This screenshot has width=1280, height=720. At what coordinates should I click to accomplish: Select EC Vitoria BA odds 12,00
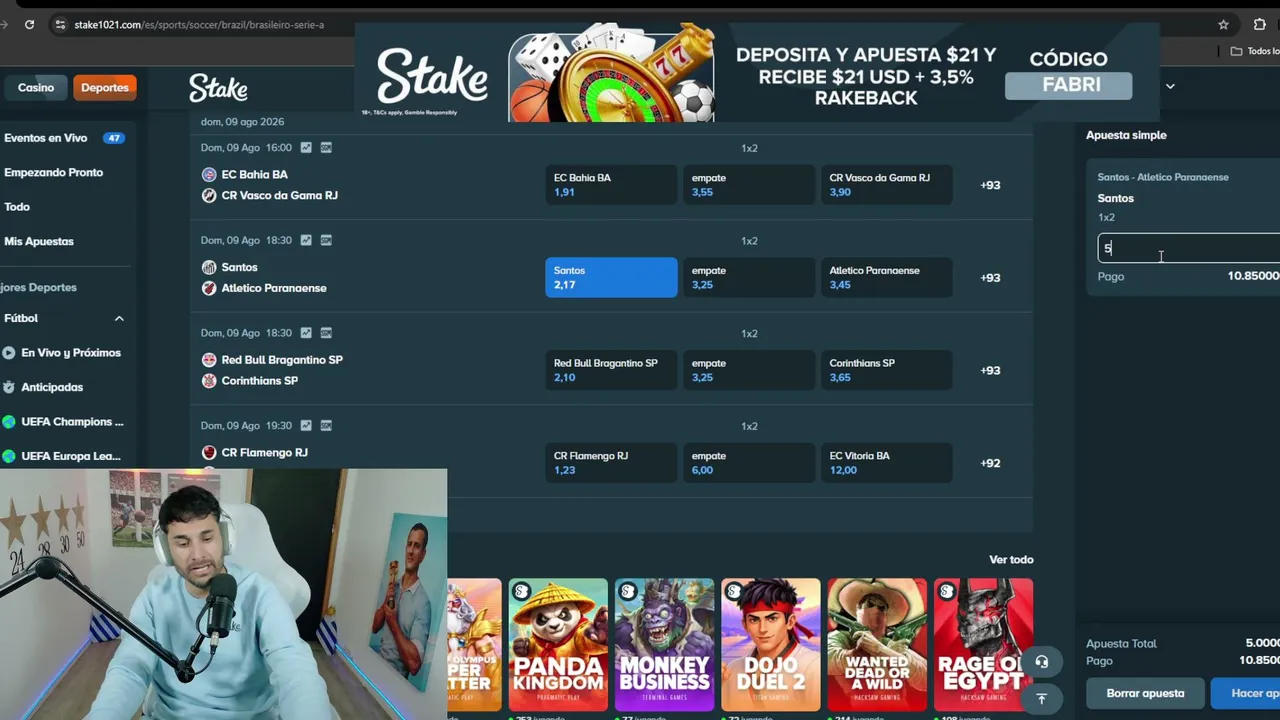click(x=886, y=463)
